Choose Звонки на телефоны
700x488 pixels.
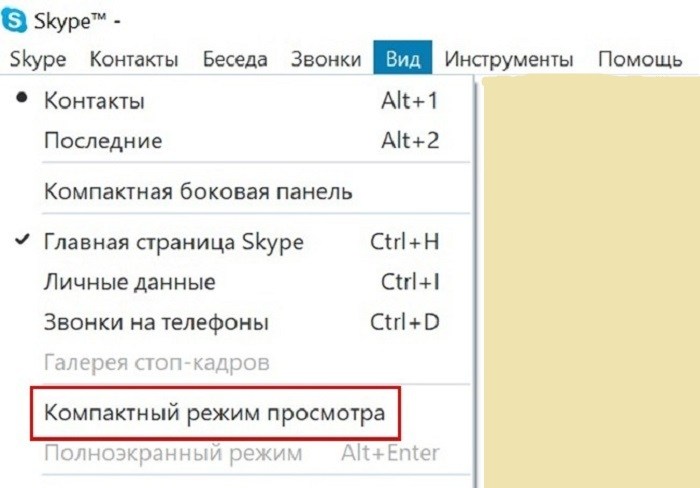click(237, 322)
